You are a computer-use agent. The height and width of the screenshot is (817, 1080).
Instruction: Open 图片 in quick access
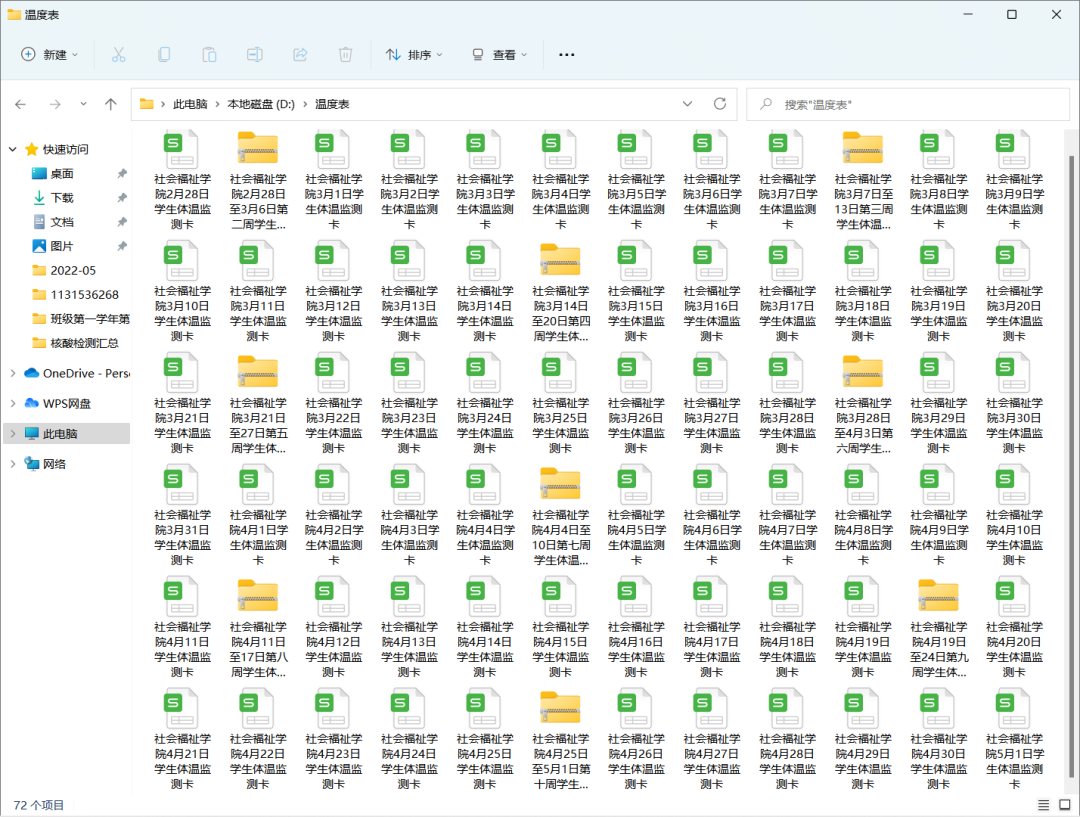[62, 246]
